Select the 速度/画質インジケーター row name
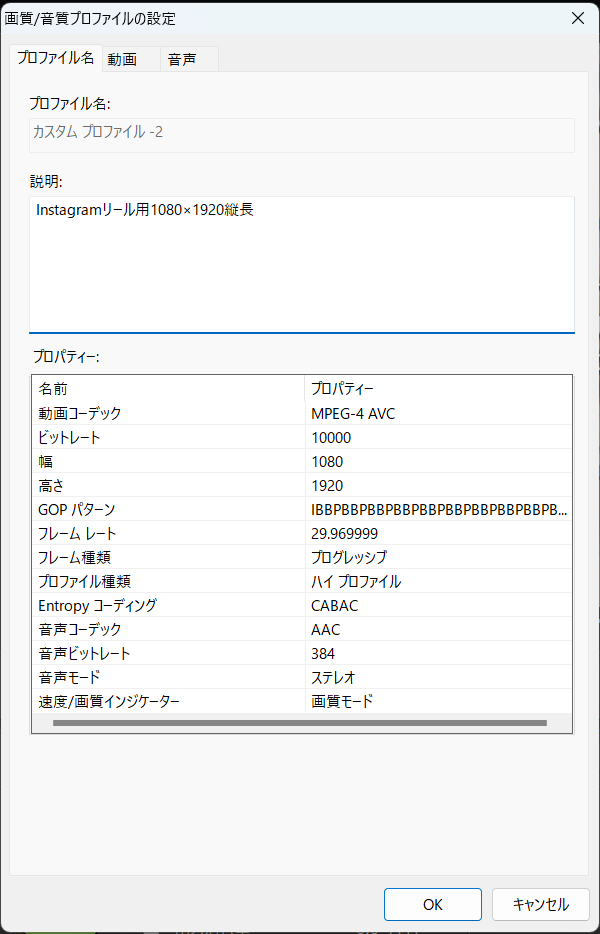The image size is (600, 934). [108, 701]
